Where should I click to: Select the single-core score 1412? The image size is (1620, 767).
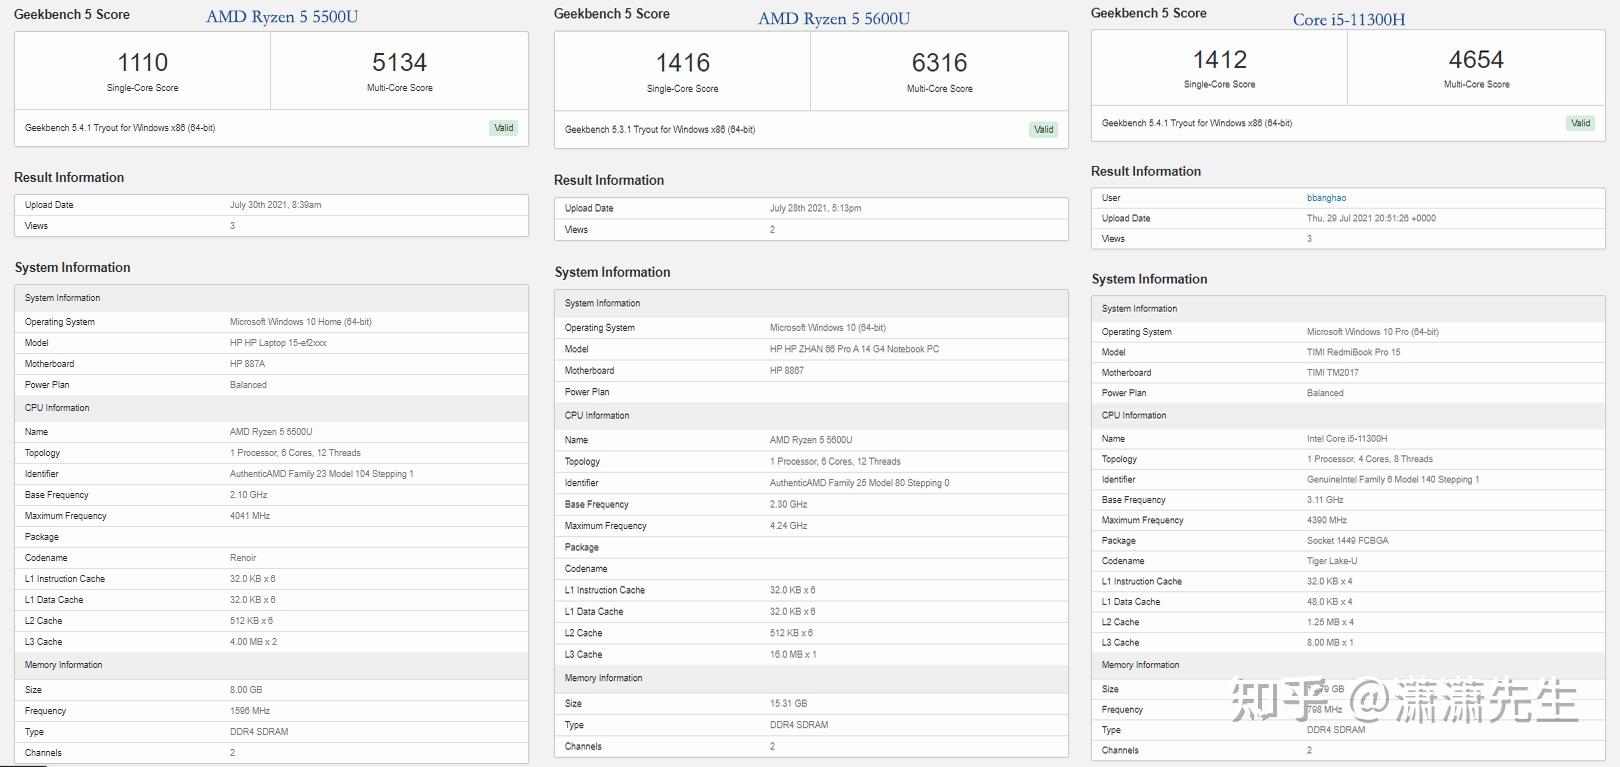coord(1220,59)
